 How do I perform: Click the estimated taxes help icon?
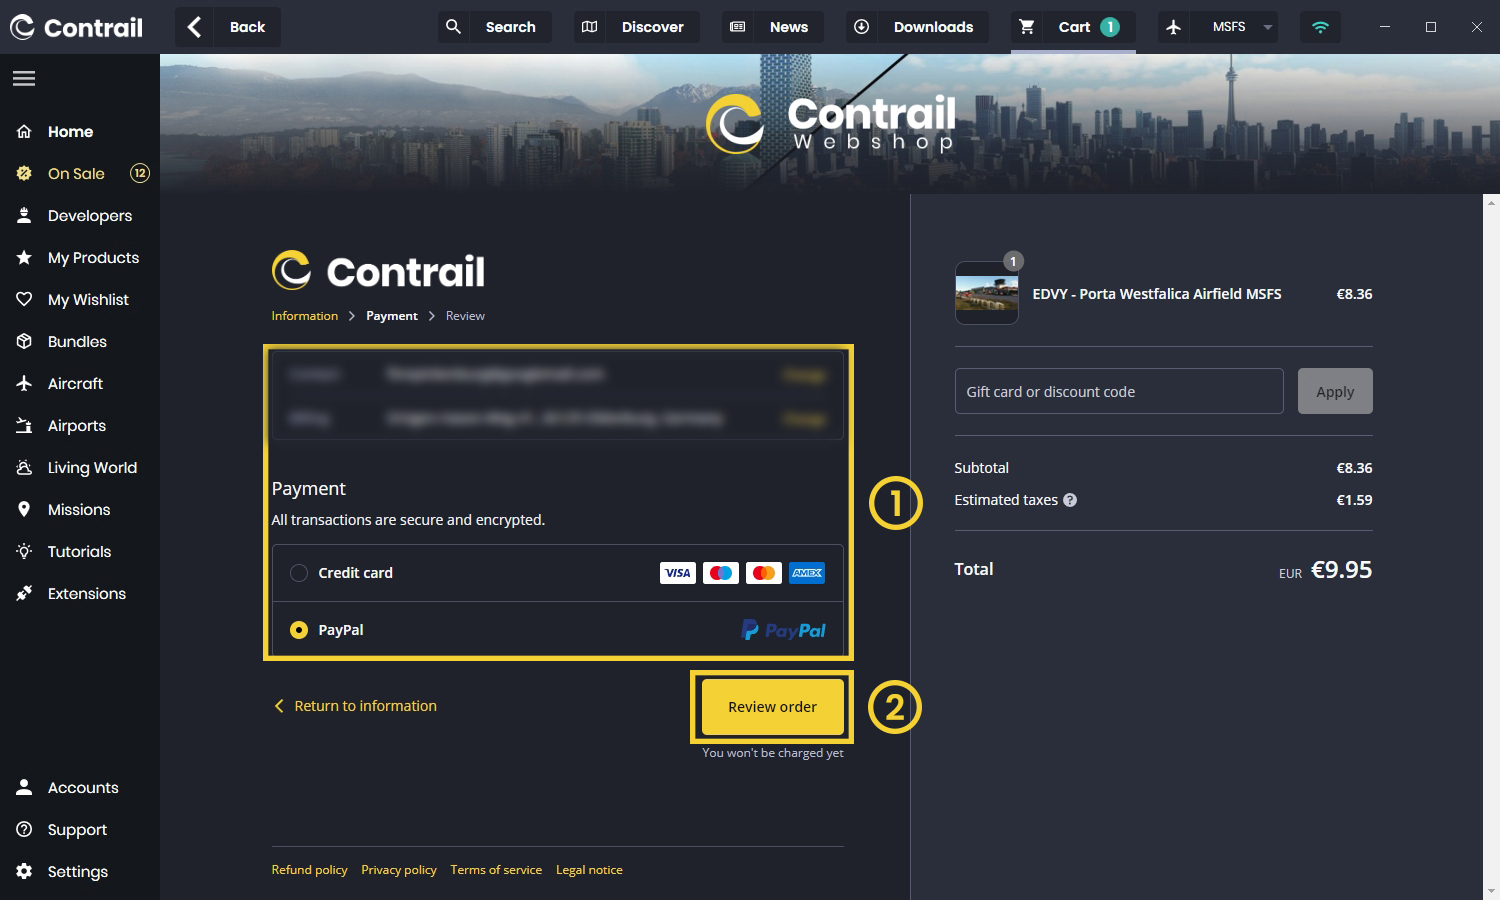coord(1070,500)
